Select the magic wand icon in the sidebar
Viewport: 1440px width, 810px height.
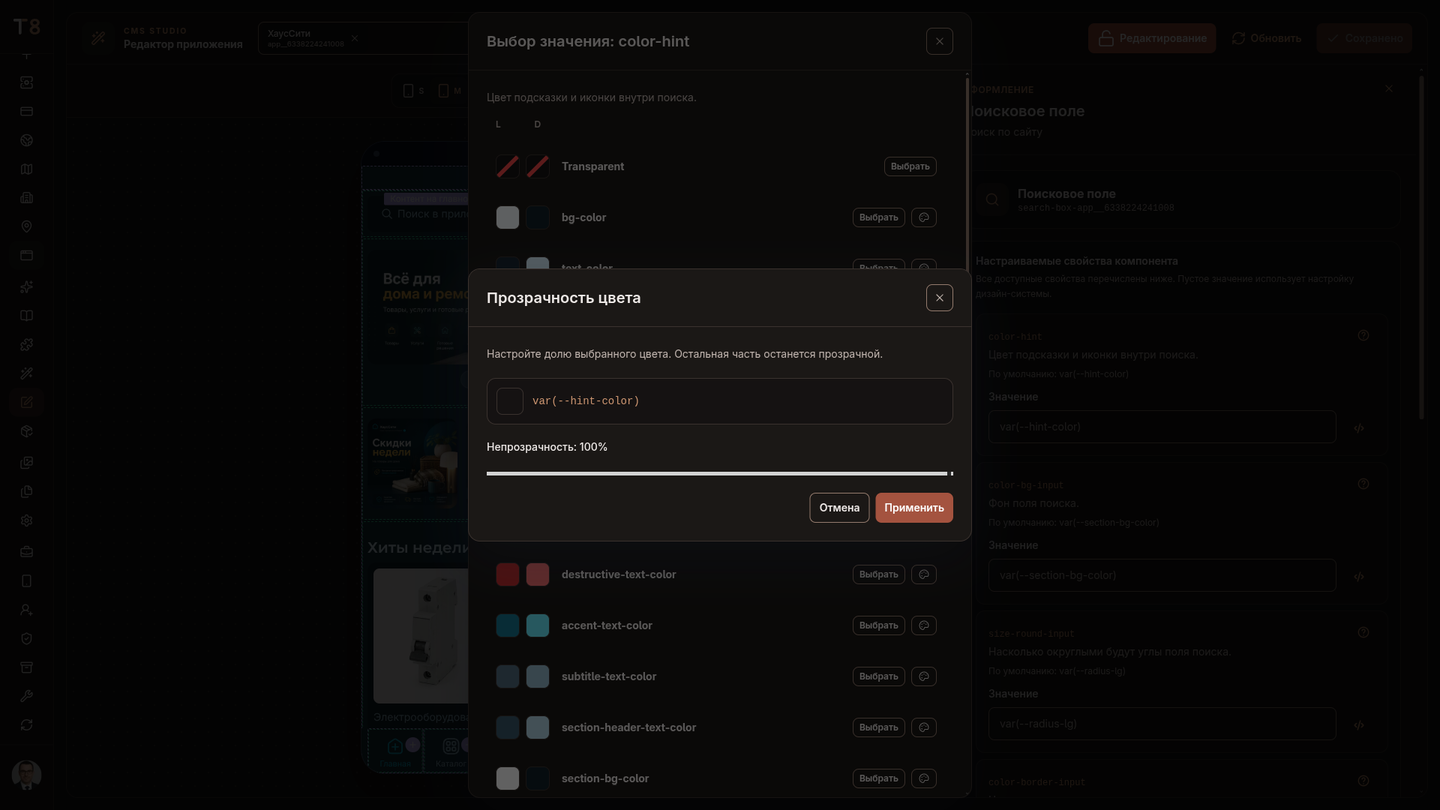click(x=27, y=374)
